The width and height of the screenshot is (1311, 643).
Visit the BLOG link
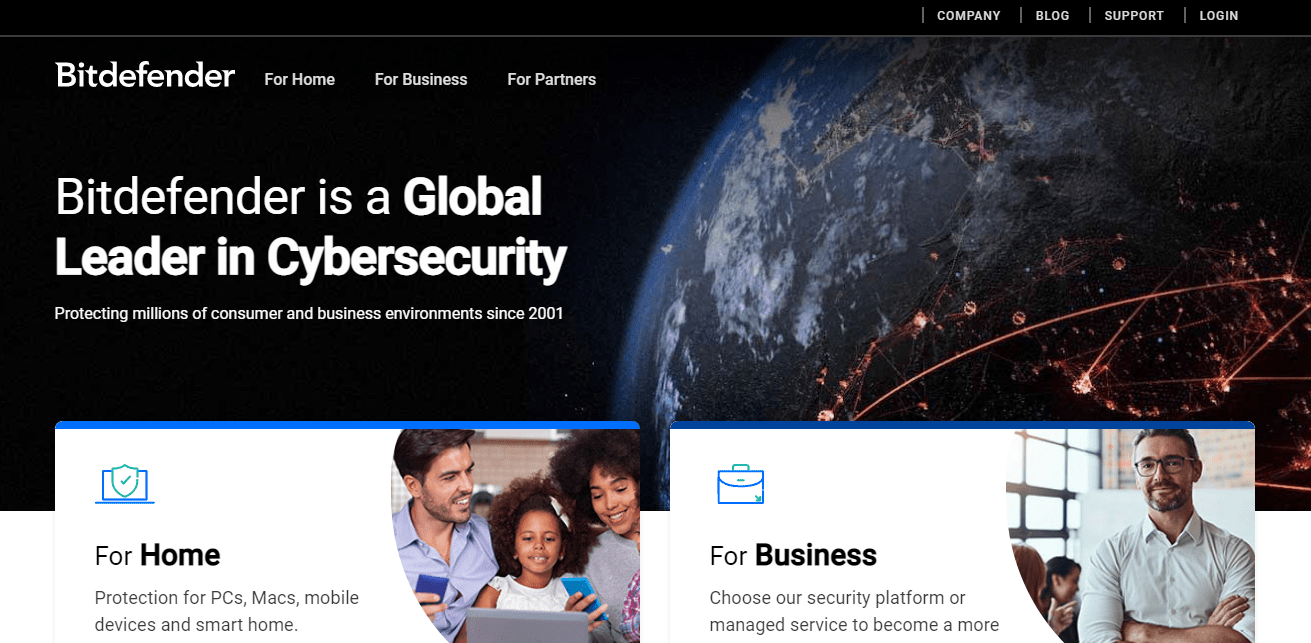(1052, 15)
